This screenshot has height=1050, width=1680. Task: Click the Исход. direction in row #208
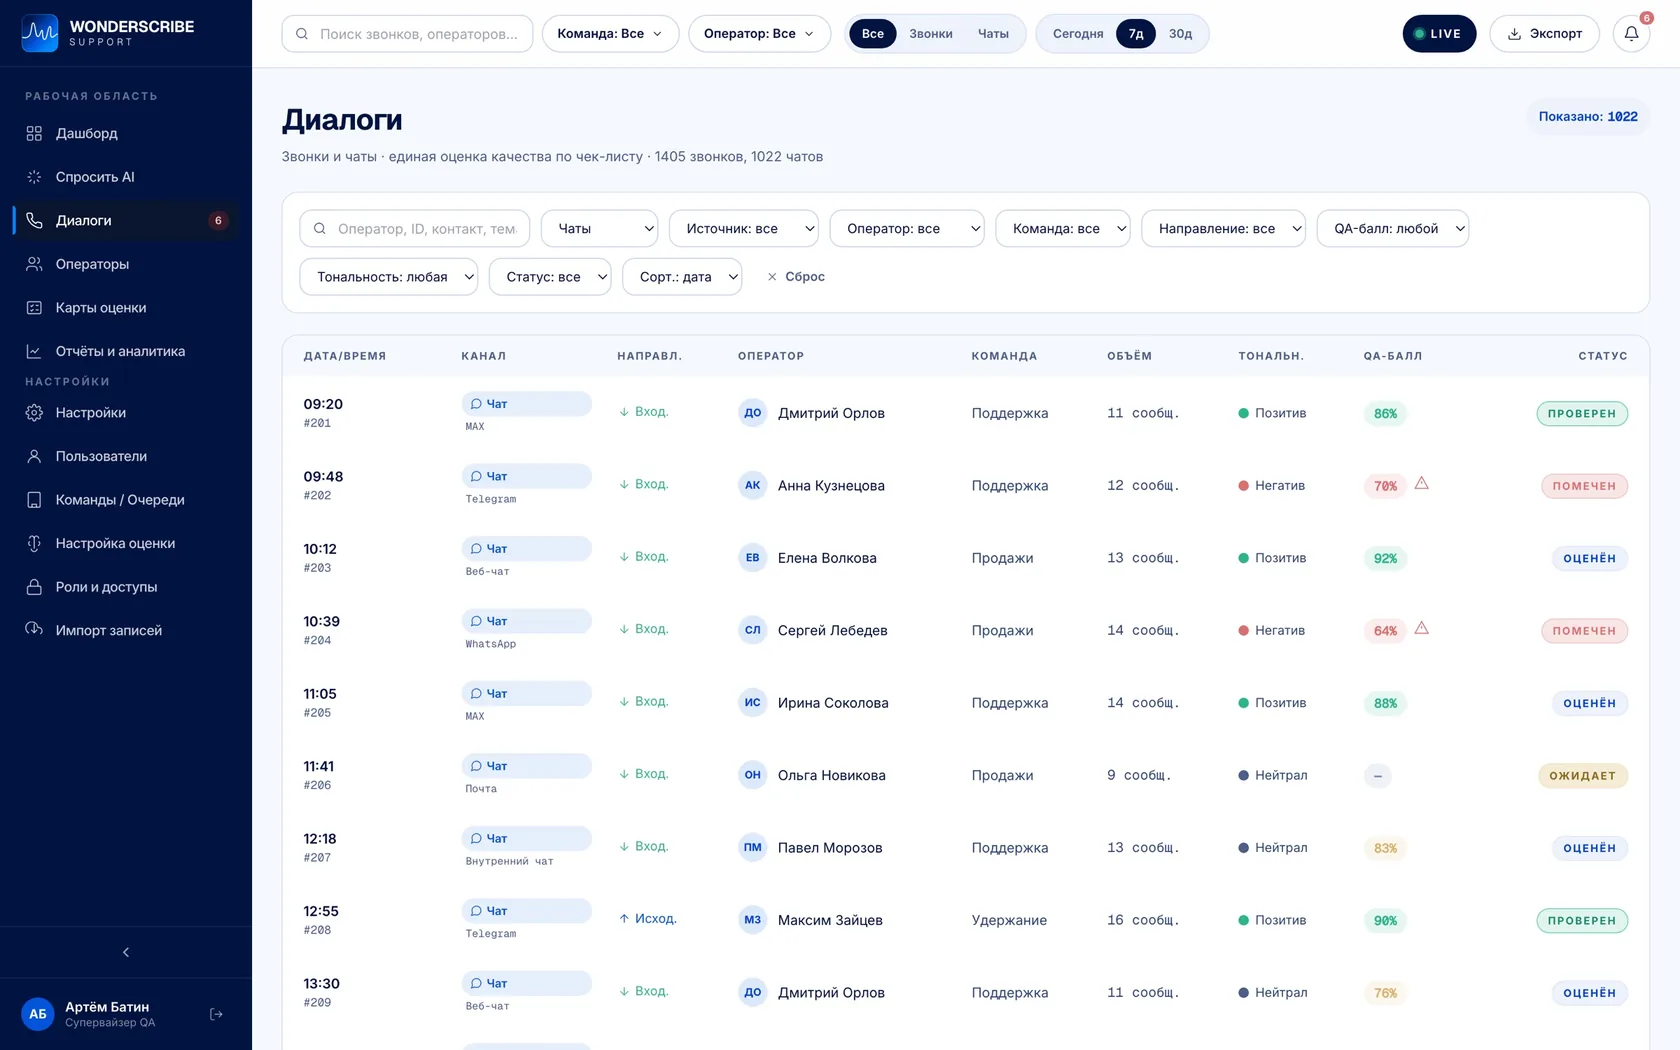click(x=647, y=919)
